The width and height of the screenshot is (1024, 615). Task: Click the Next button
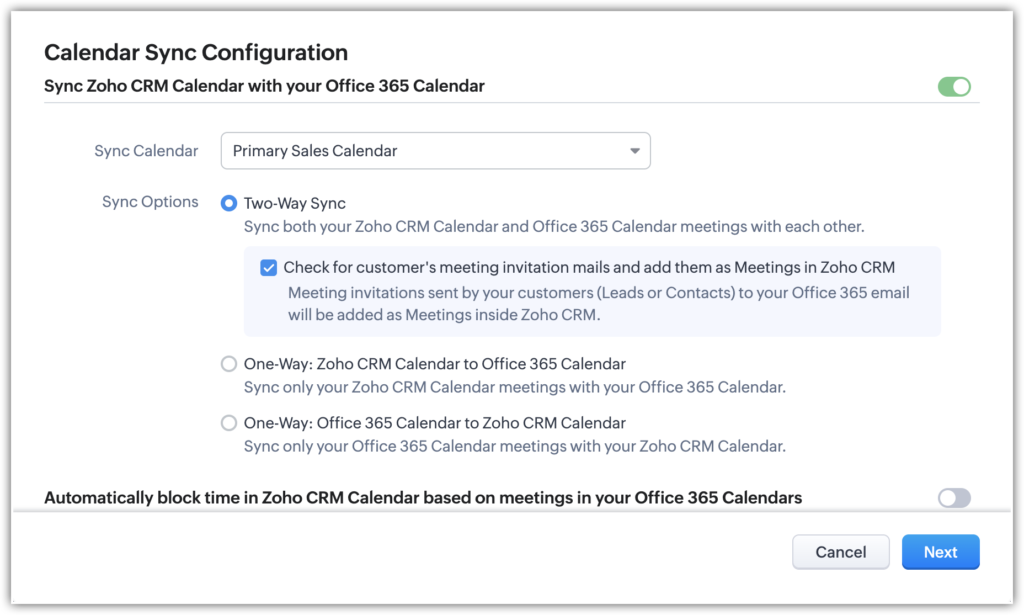[x=940, y=551]
